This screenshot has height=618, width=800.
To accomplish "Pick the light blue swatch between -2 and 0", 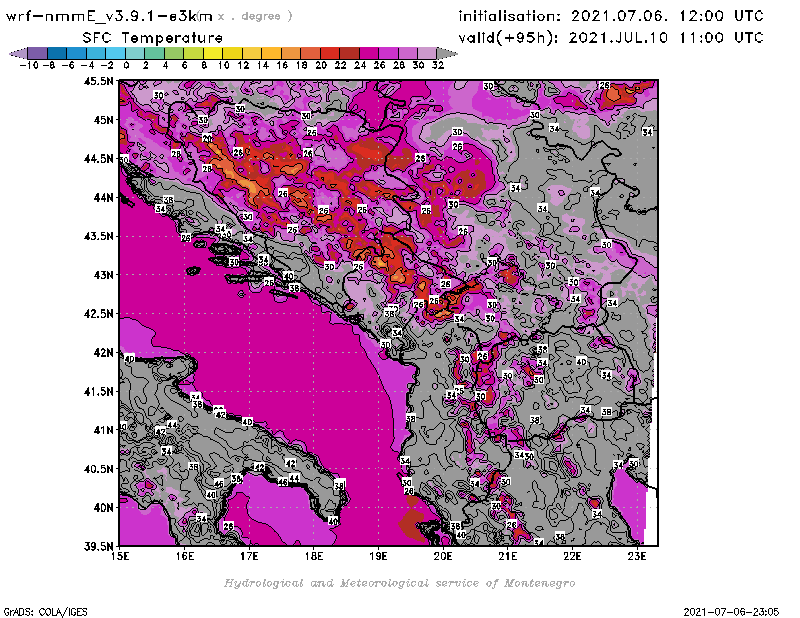I will (116, 53).
